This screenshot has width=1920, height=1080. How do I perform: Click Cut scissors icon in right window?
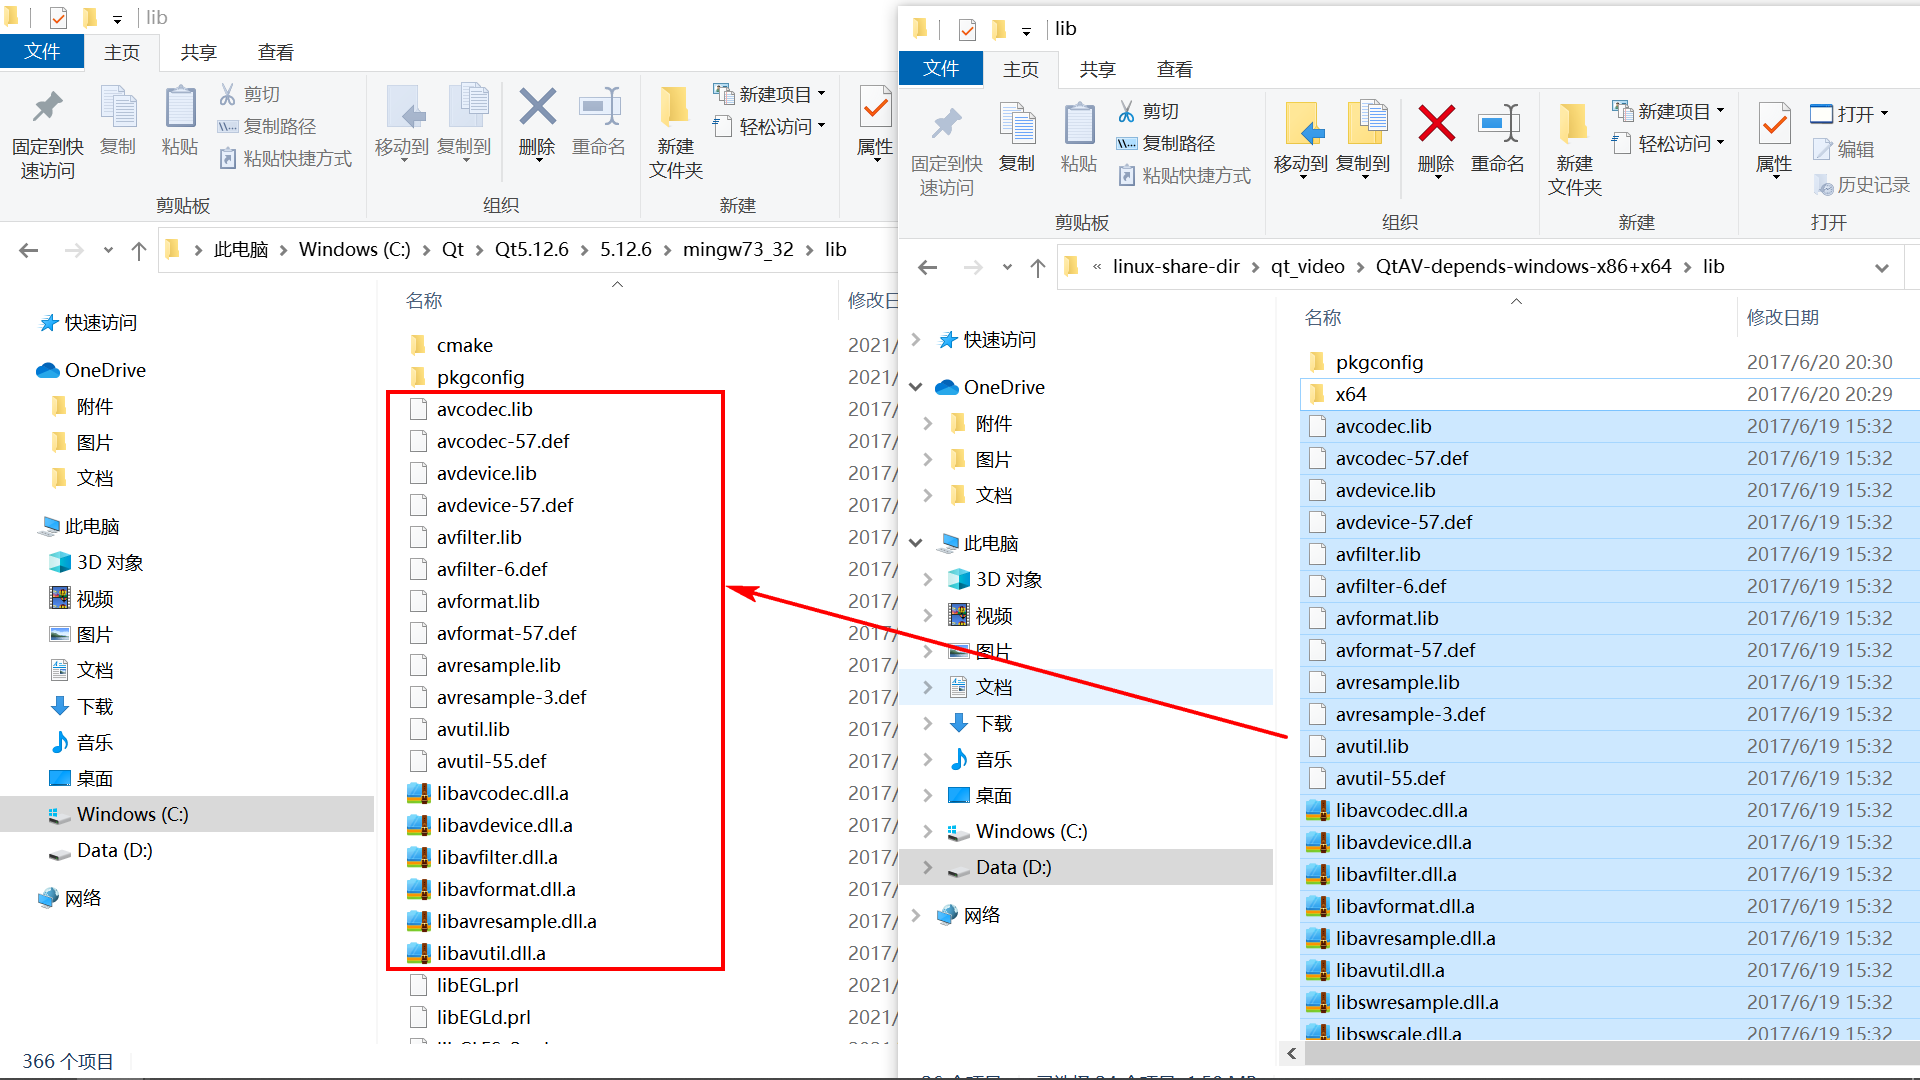coord(1127,111)
